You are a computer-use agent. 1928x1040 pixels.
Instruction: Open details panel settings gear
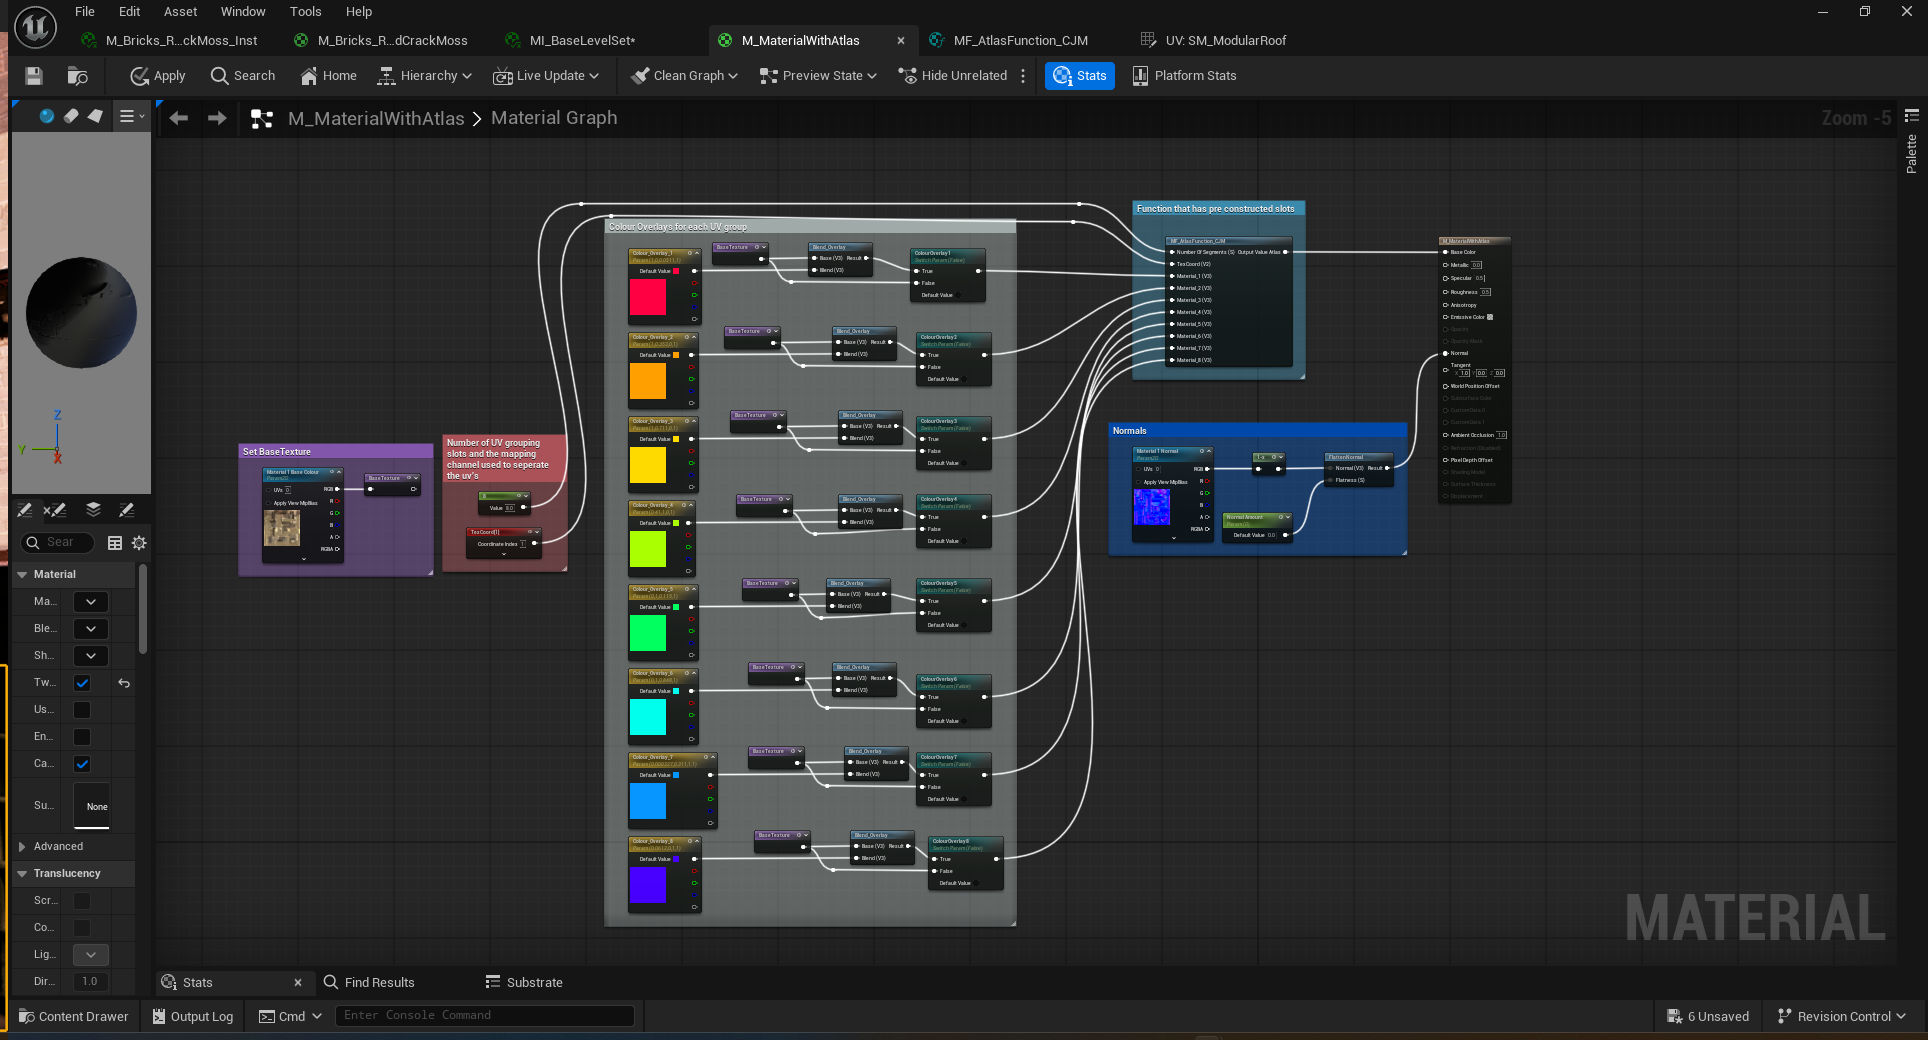coord(139,543)
